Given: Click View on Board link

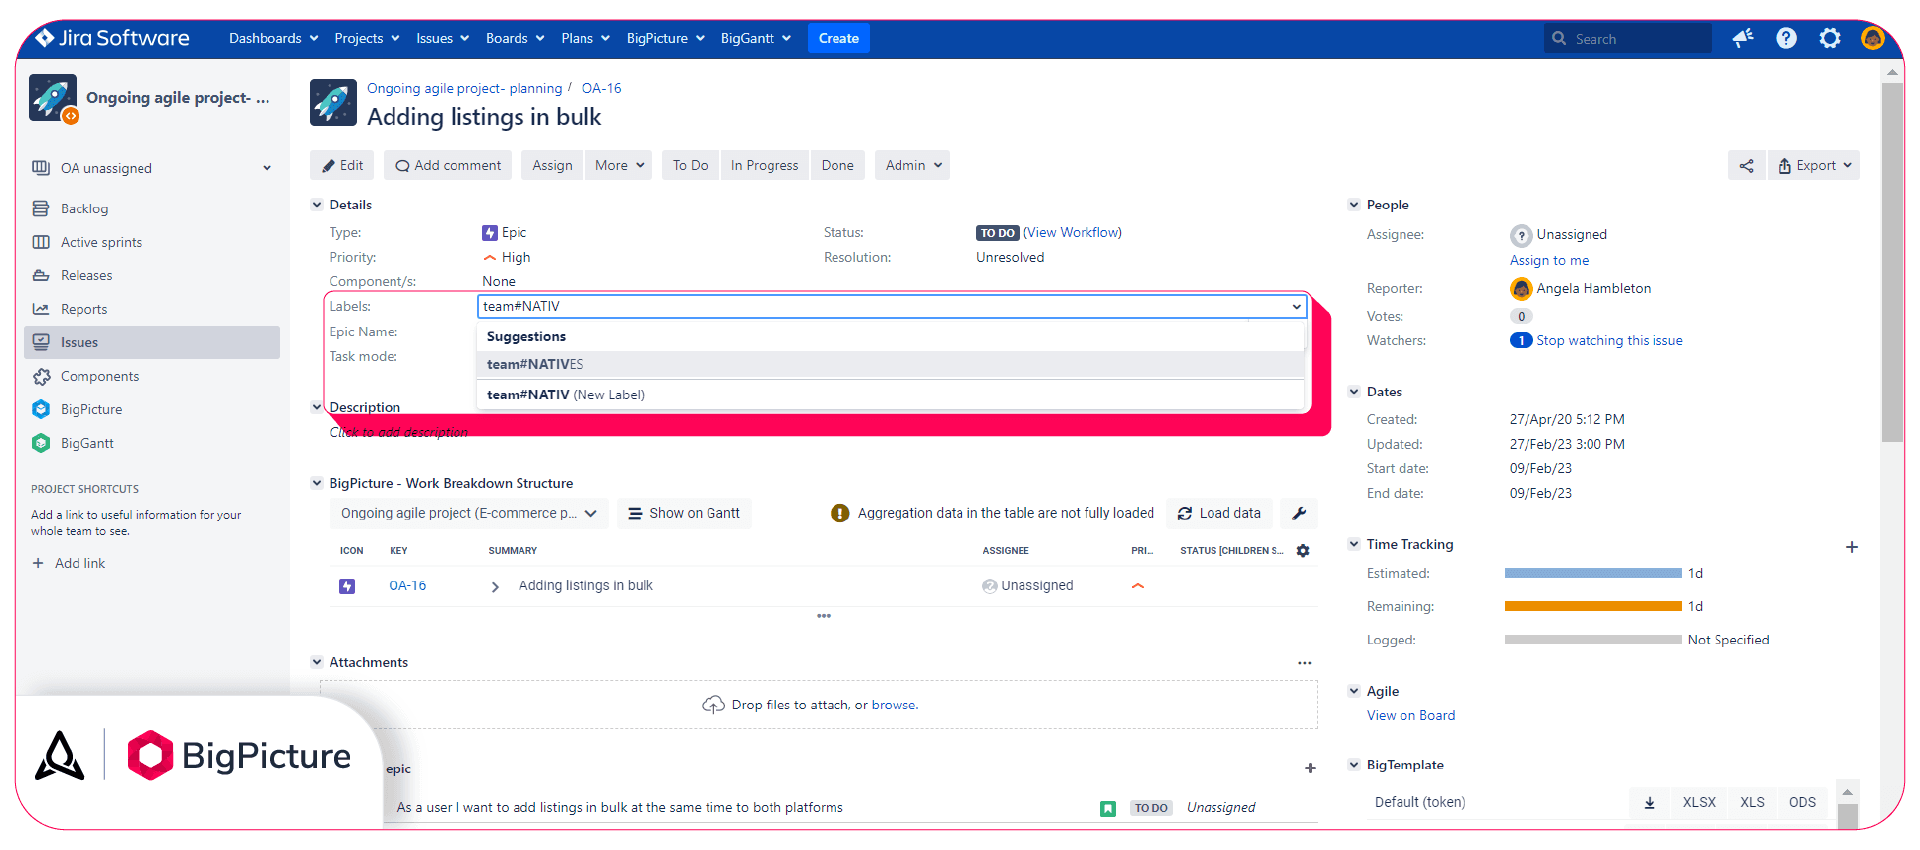Looking at the screenshot, I should 1411,715.
